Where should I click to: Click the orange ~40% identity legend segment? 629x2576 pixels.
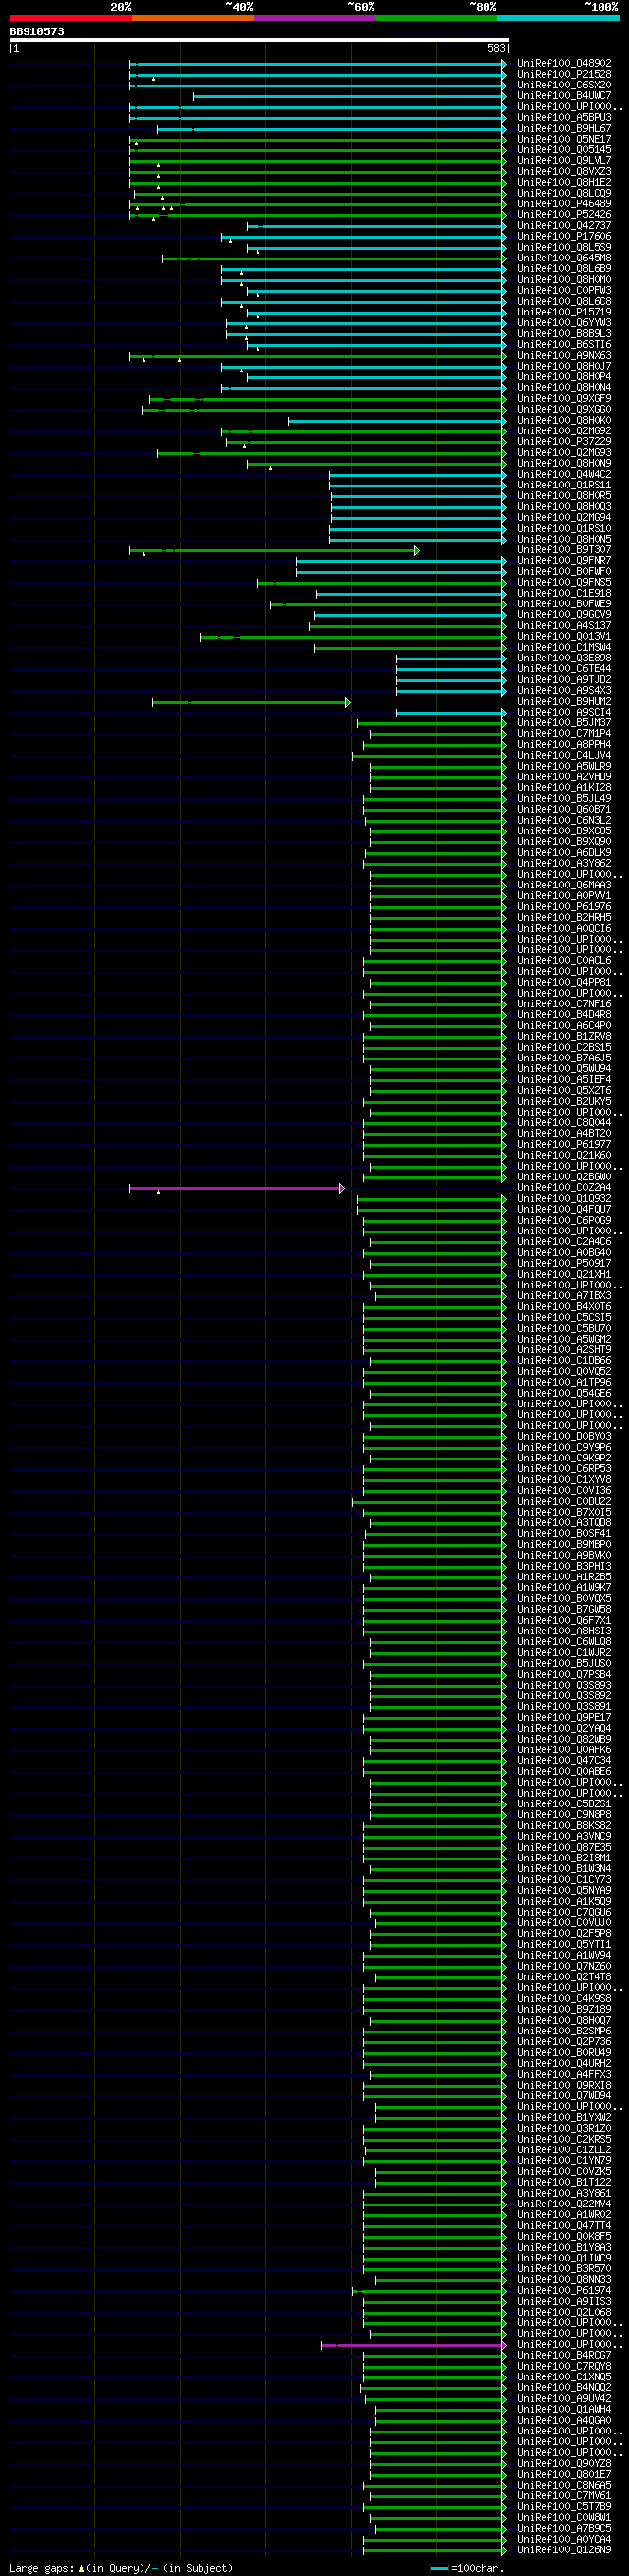click(x=192, y=18)
